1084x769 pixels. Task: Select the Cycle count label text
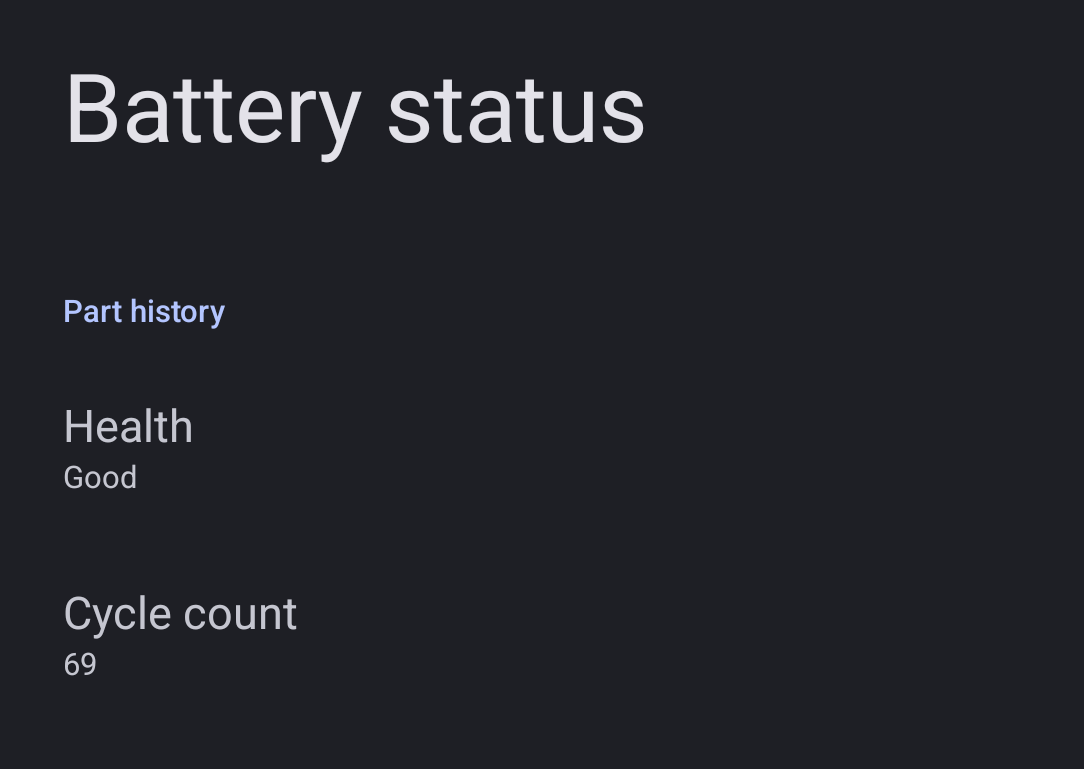click(x=180, y=614)
